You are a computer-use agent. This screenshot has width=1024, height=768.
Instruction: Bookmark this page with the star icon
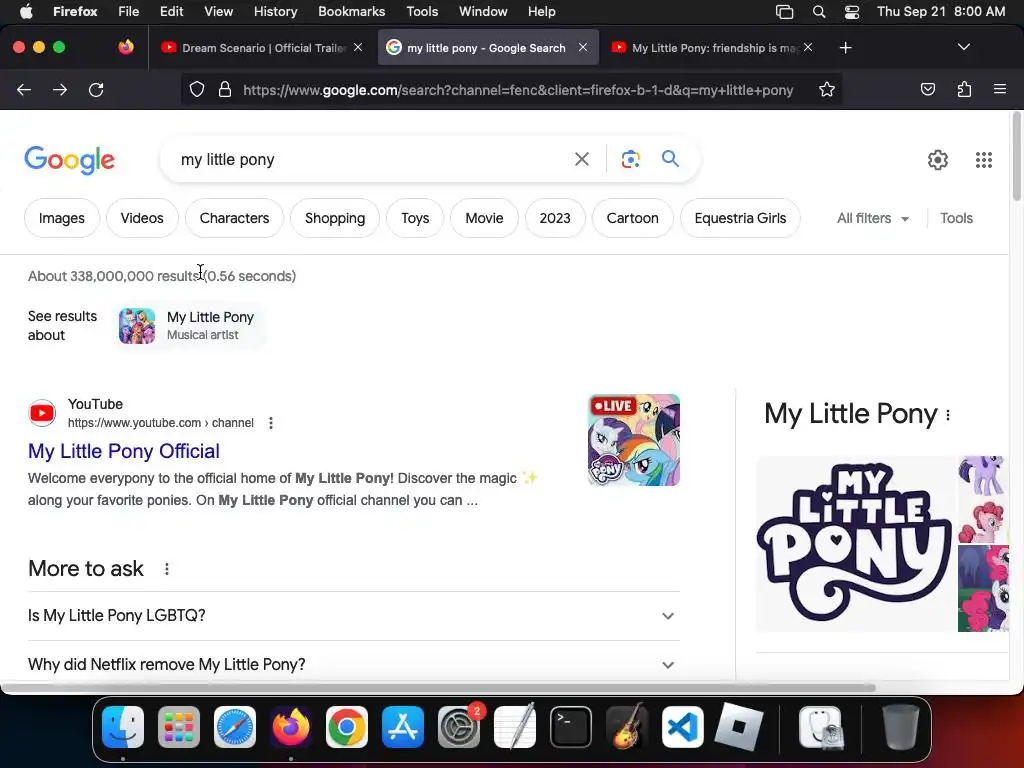pyautogui.click(x=827, y=90)
